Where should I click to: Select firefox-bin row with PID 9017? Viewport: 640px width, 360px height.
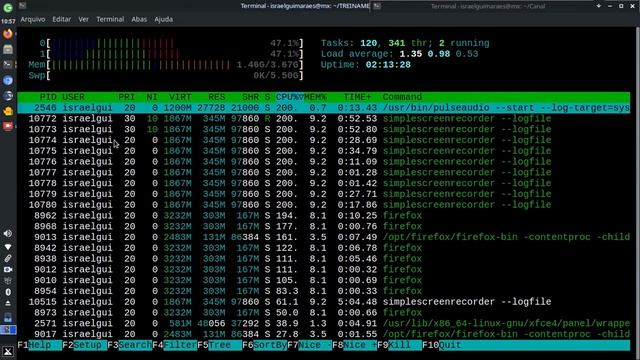(x=324, y=334)
